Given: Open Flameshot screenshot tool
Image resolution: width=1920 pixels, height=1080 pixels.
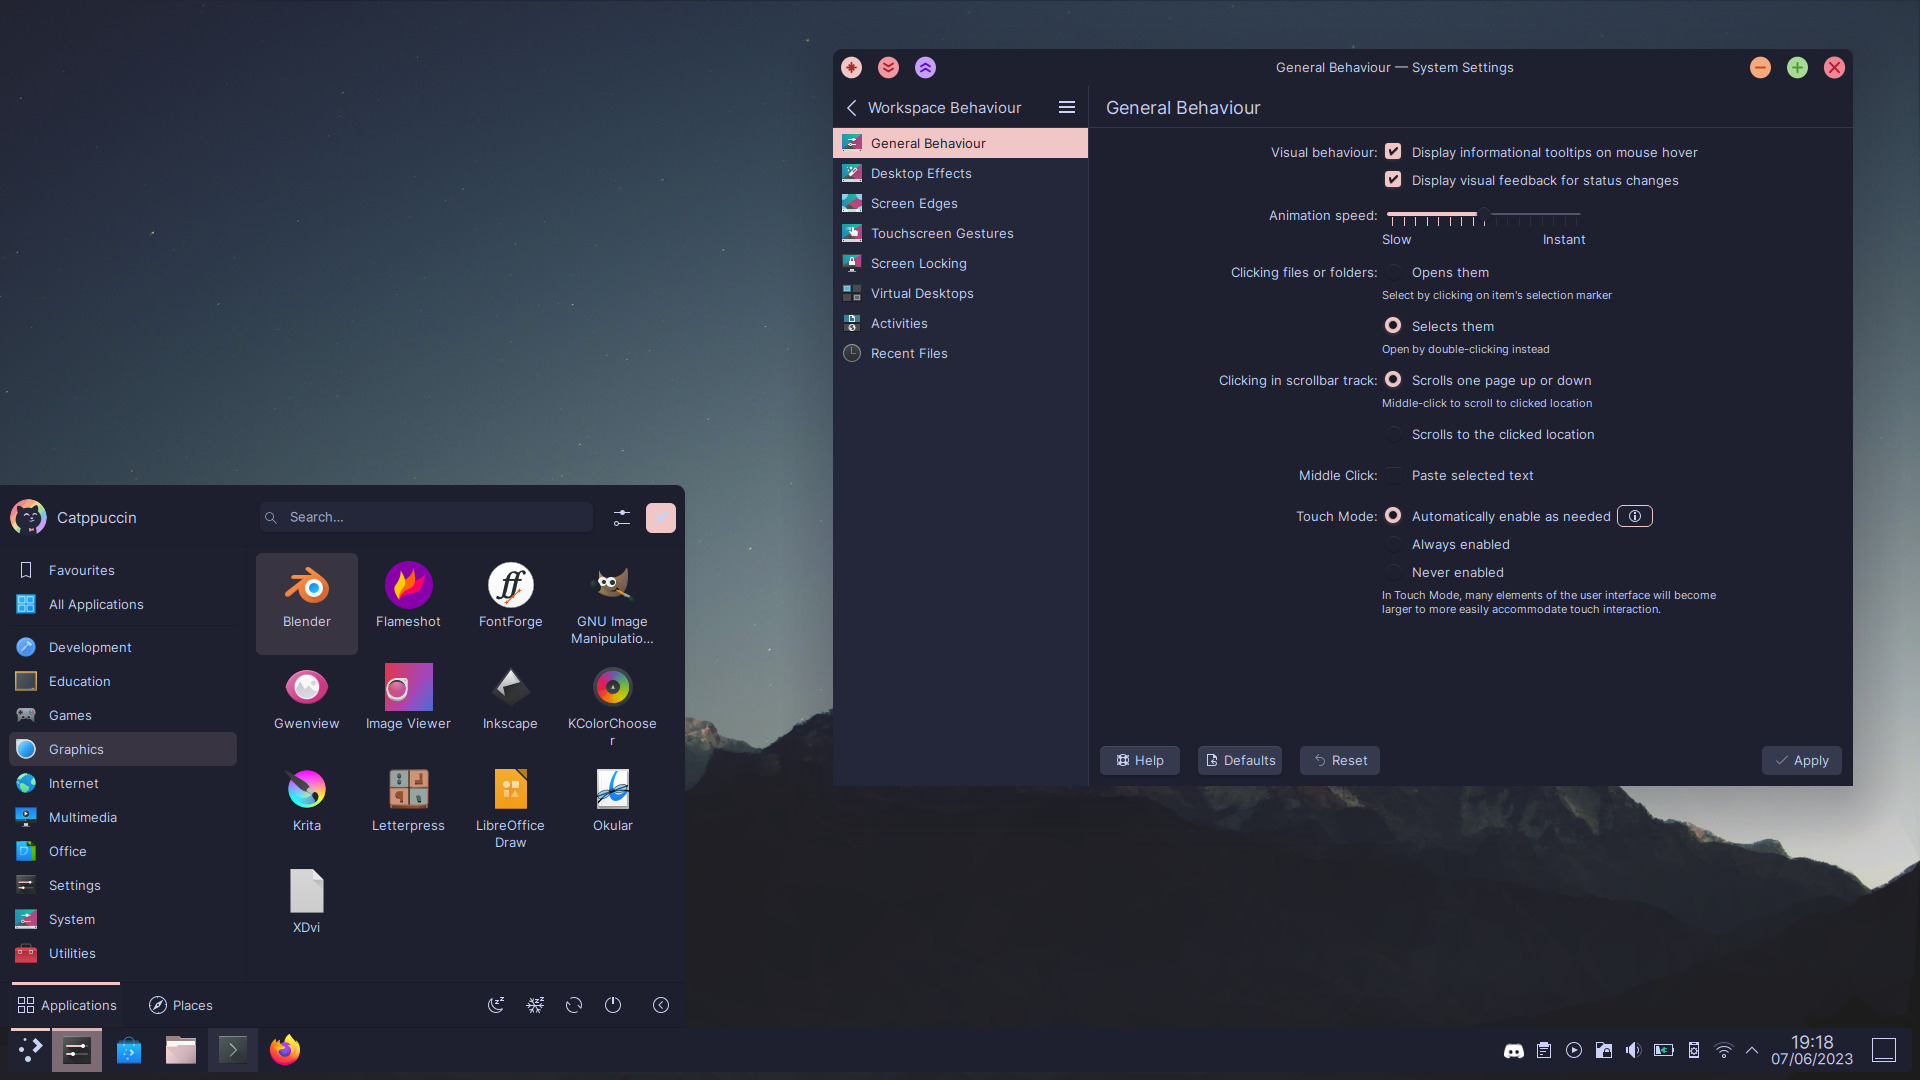Looking at the screenshot, I should point(408,600).
